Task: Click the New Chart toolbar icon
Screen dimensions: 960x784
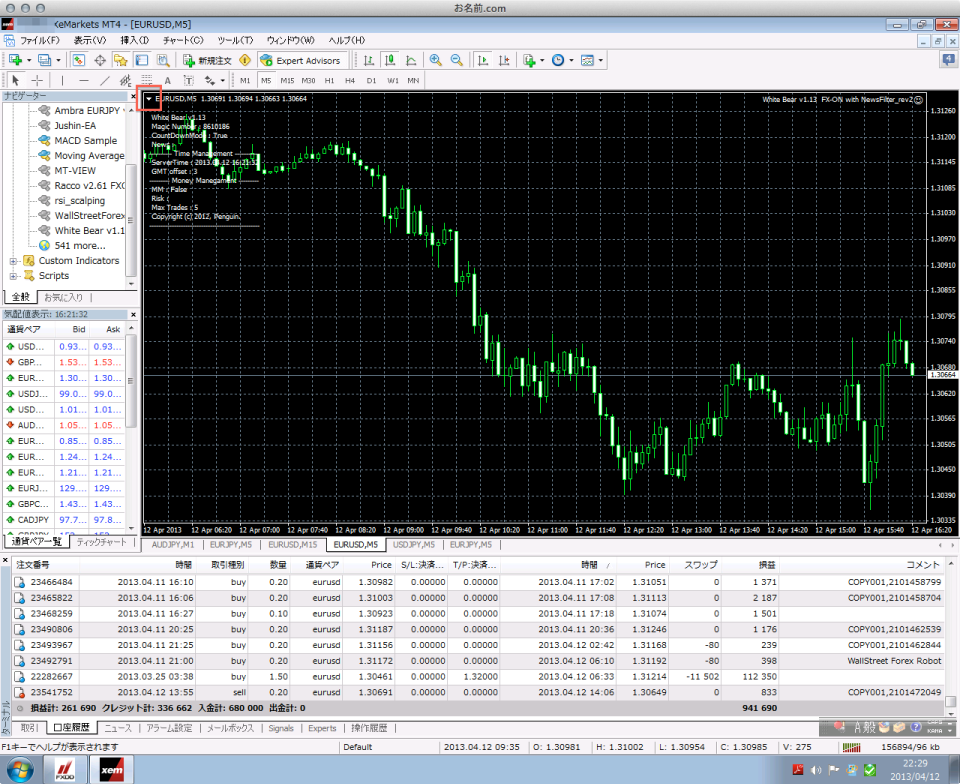Action: 16,60
